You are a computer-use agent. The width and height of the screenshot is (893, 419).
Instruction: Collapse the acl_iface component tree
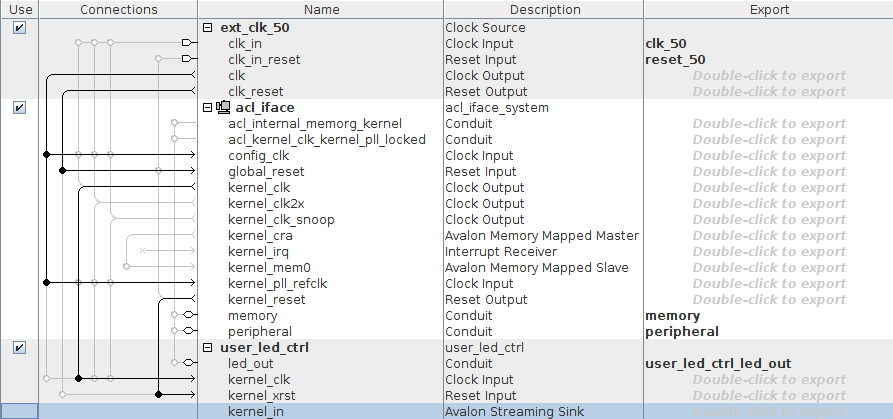coord(207,108)
